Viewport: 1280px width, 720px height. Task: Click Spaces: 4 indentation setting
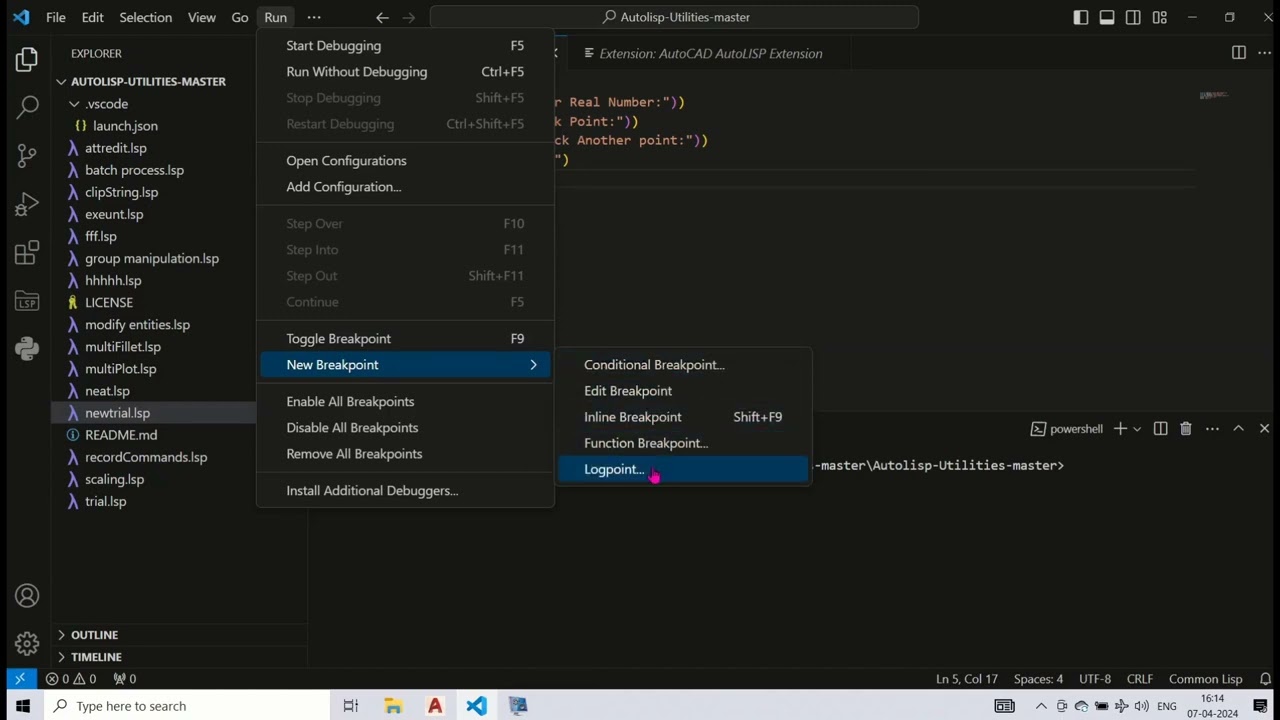pyautogui.click(x=1038, y=679)
